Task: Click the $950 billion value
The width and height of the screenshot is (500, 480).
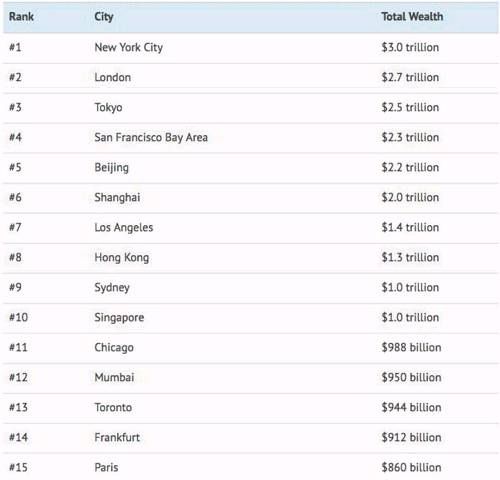Action: [411, 377]
